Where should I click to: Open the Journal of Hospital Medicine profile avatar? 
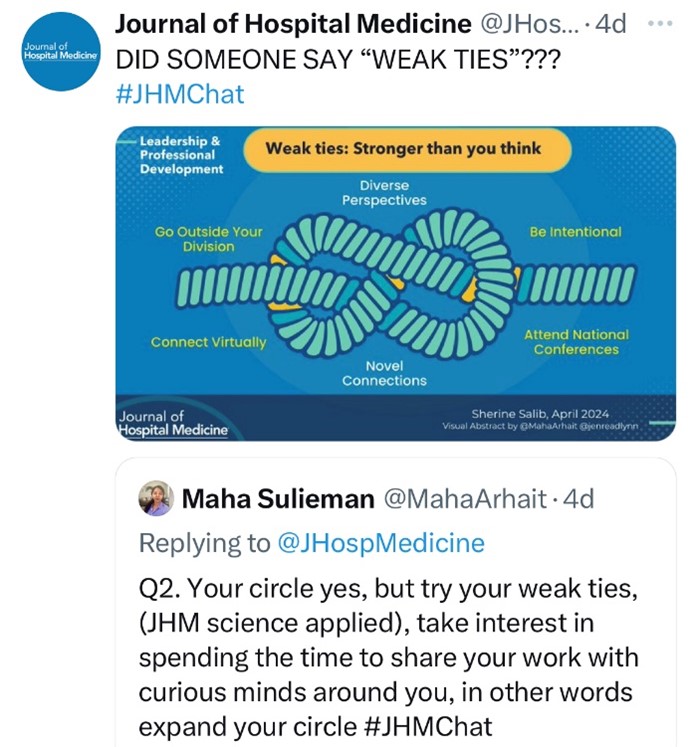point(58,52)
